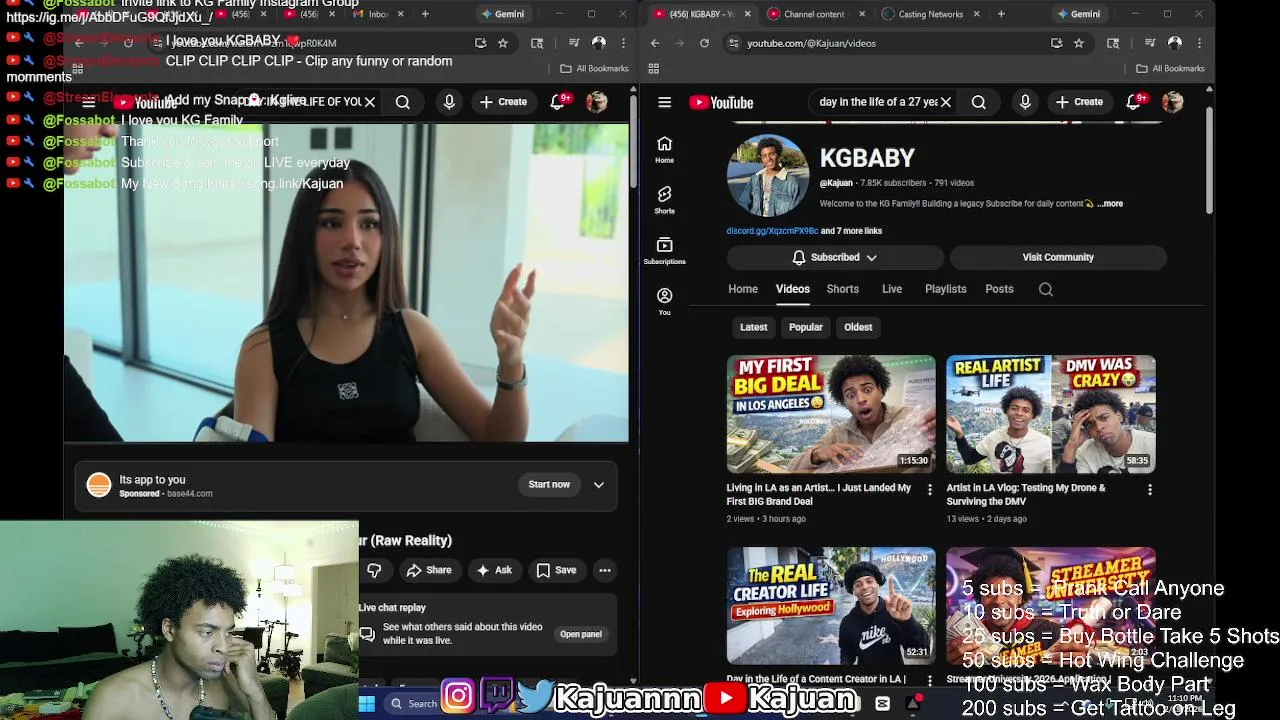Click Share button under left video
Image resolution: width=1280 pixels, height=720 pixels.
click(429, 570)
